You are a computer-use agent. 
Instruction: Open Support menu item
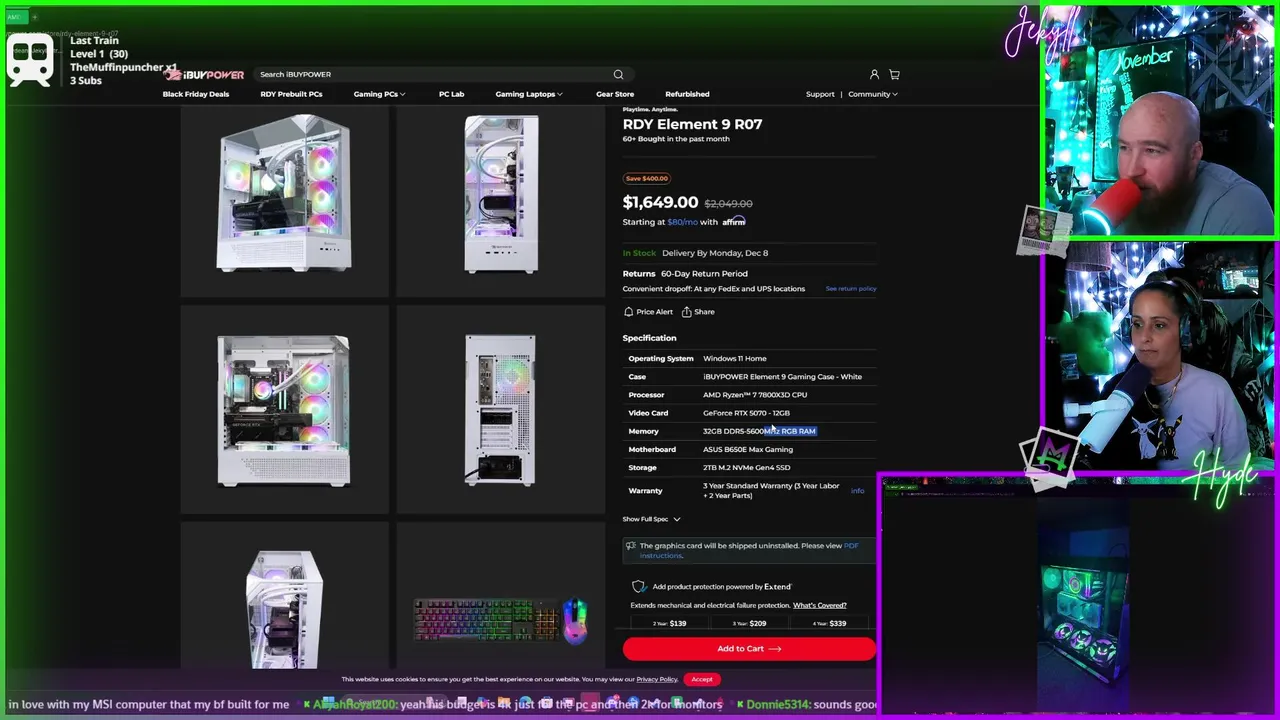coord(820,94)
